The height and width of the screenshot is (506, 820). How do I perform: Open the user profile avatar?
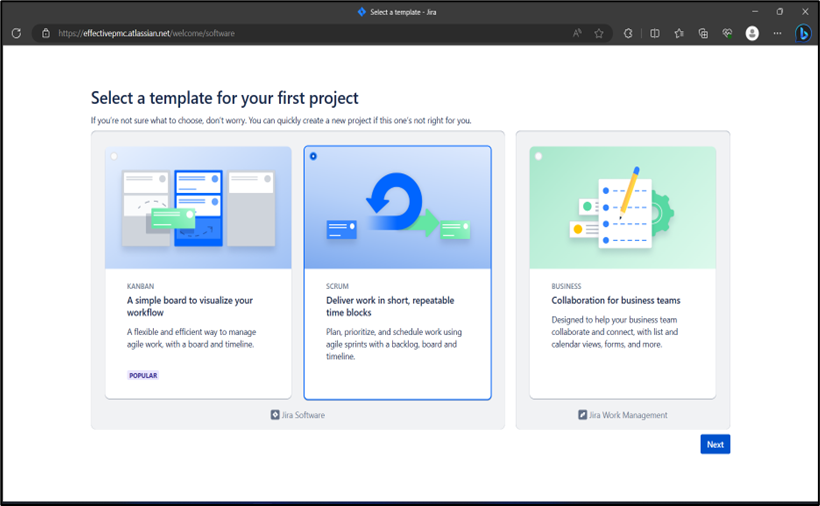coord(752,33)
